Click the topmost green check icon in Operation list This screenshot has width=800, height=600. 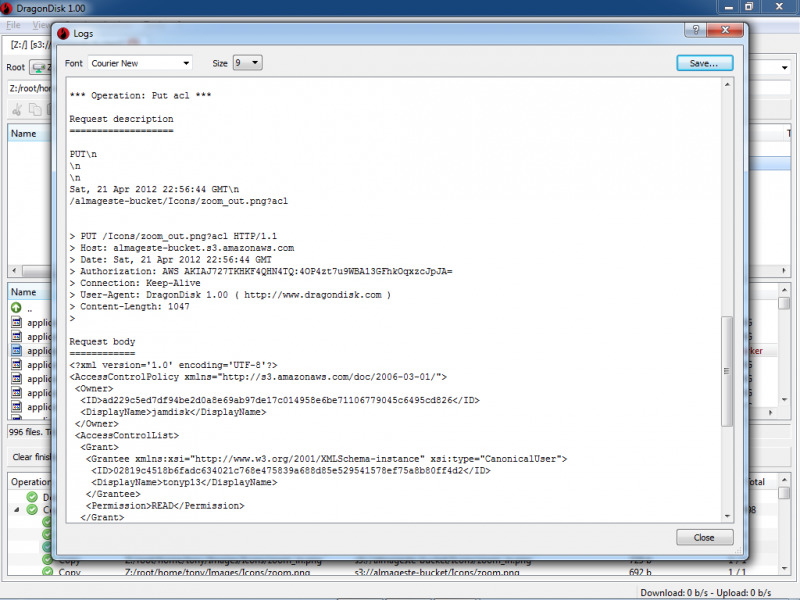(x=32, y=496)
